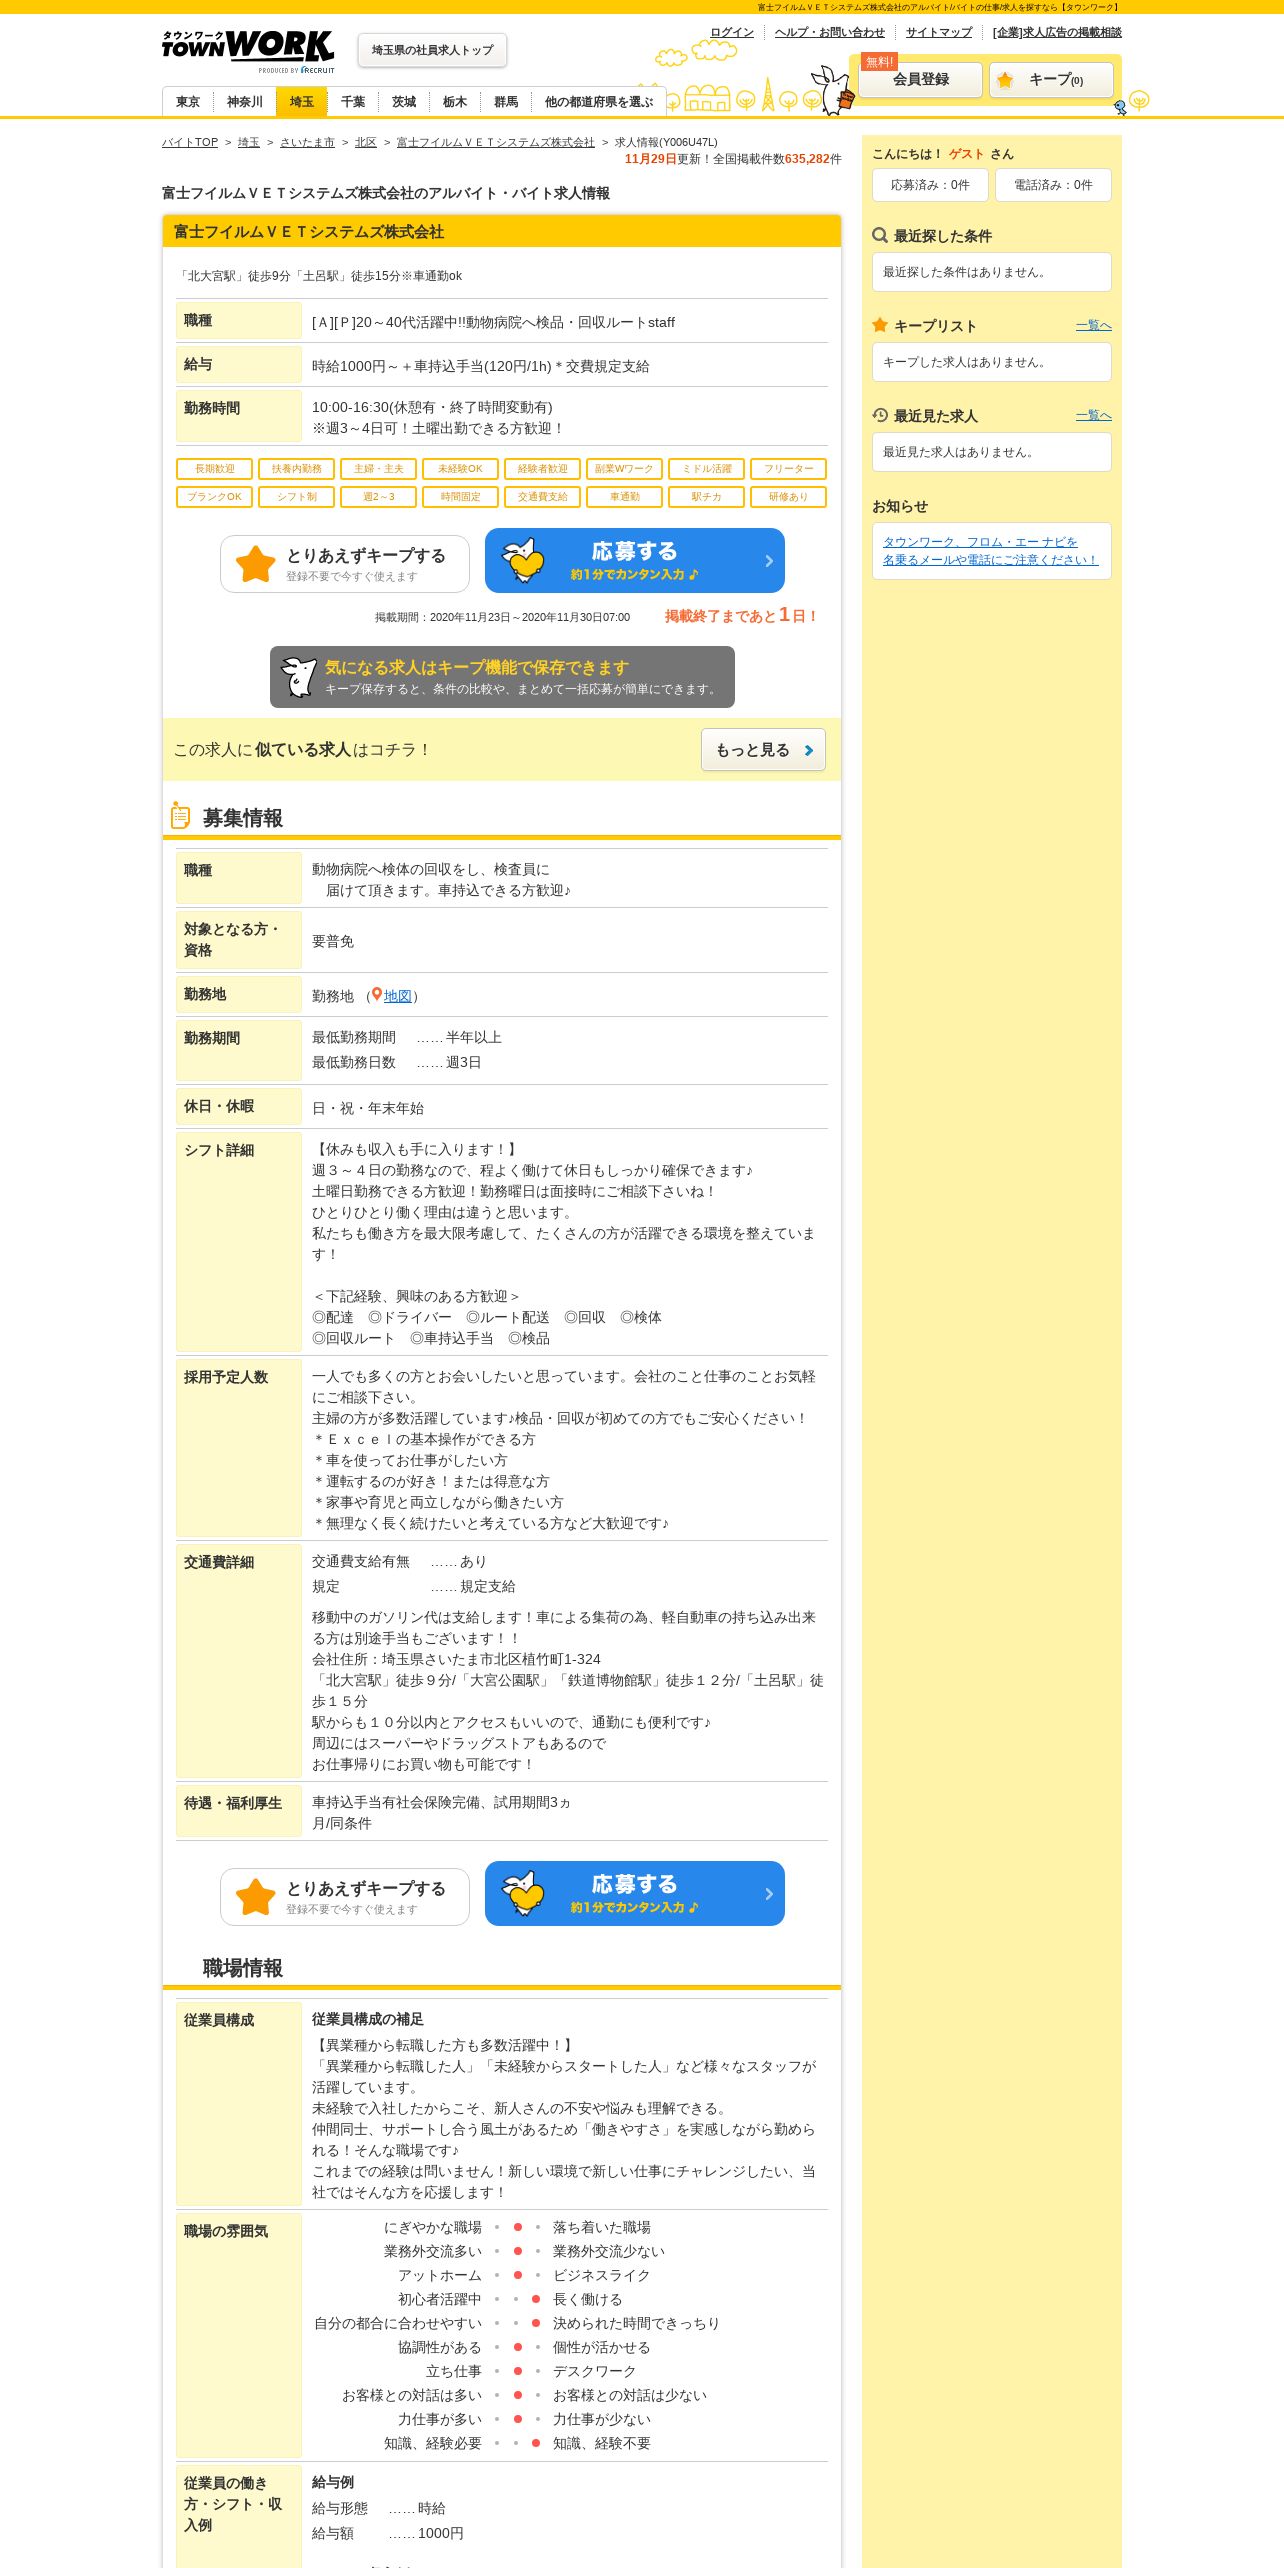Open 一覧へ link next to キープリスト
The width and height of the screenshot is (1284, 2568).
[1094, 325]
